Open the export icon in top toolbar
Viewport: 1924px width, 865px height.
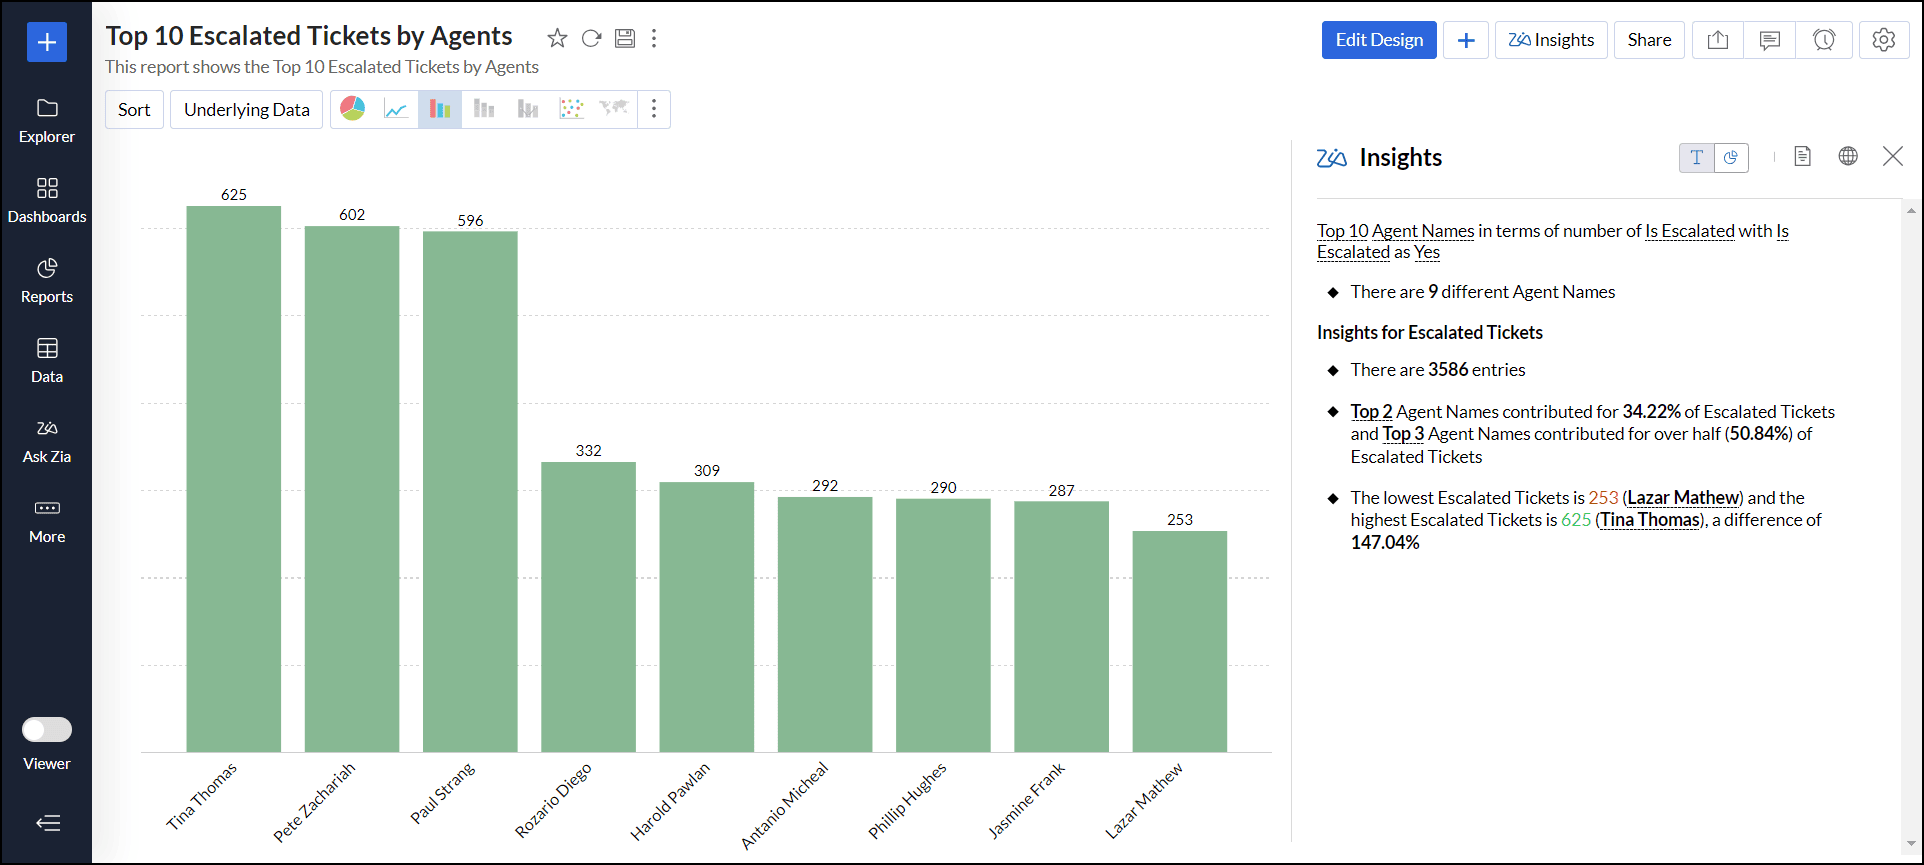pos(1717,40)
